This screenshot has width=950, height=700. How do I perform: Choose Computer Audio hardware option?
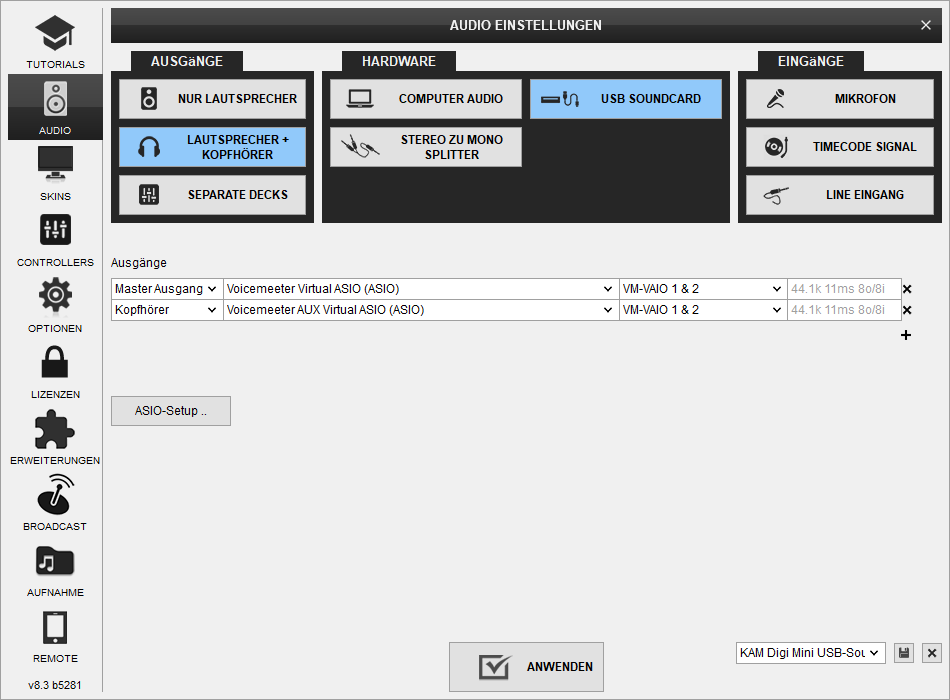point(426,99)
